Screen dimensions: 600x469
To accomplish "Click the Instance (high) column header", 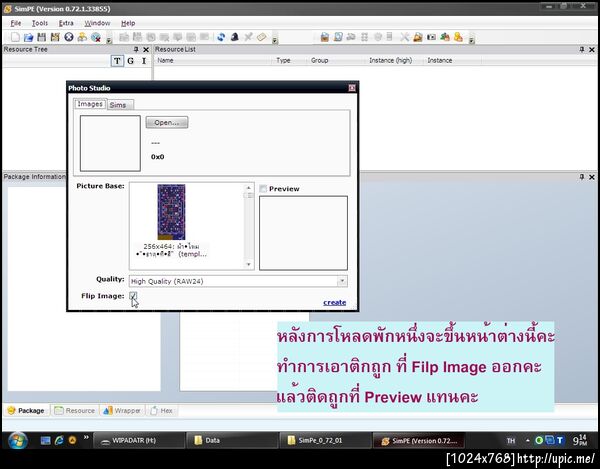I will click(395, 60).
